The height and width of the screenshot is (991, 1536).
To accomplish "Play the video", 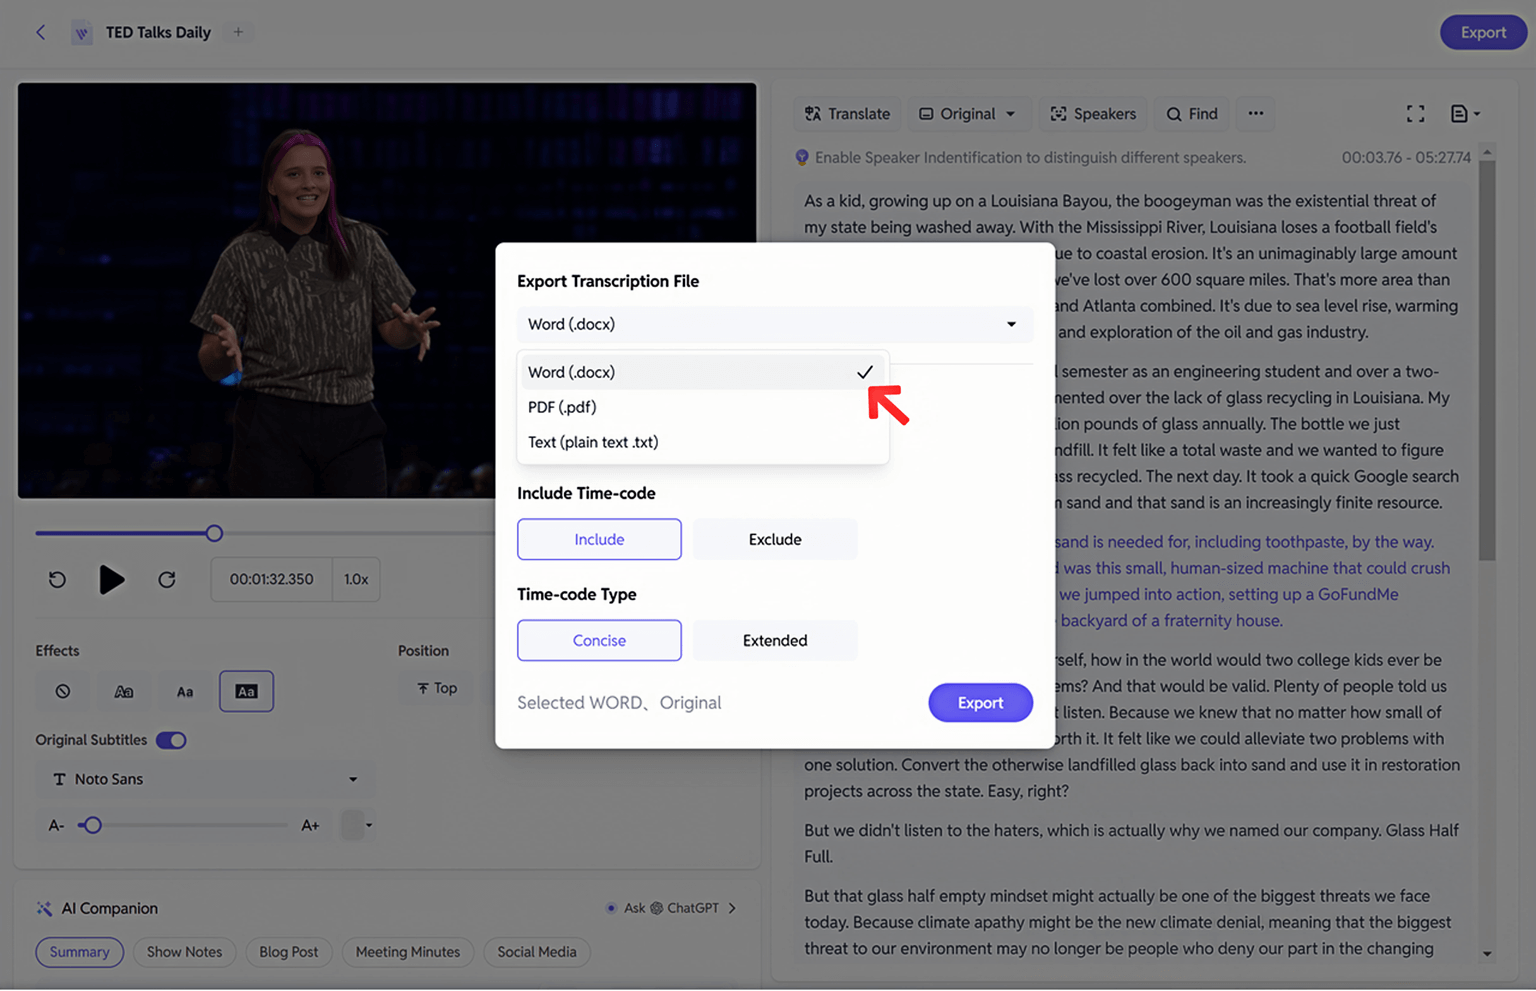I will click(x=112, y=579).
